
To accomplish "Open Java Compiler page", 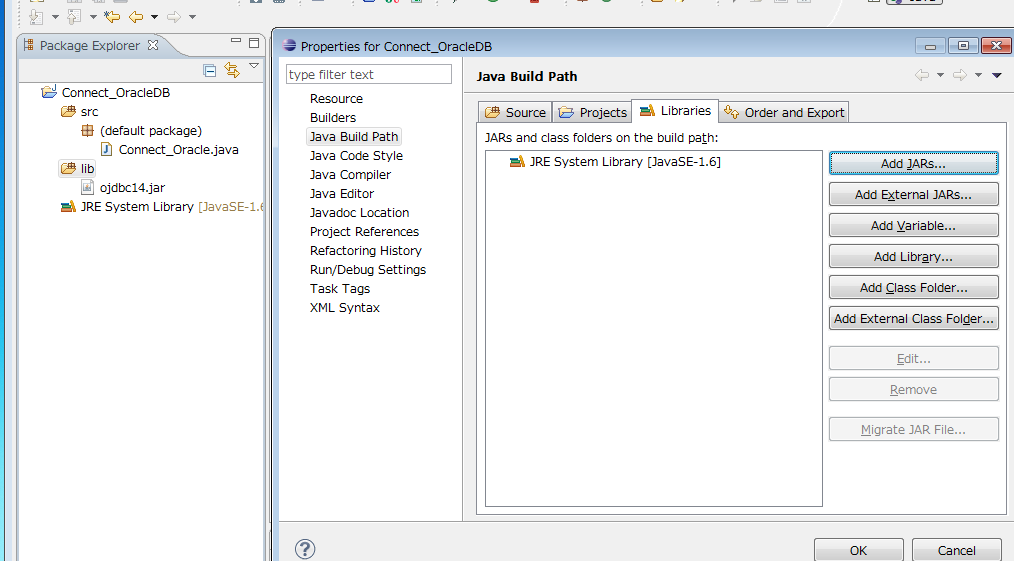I will tap(350, 175).
